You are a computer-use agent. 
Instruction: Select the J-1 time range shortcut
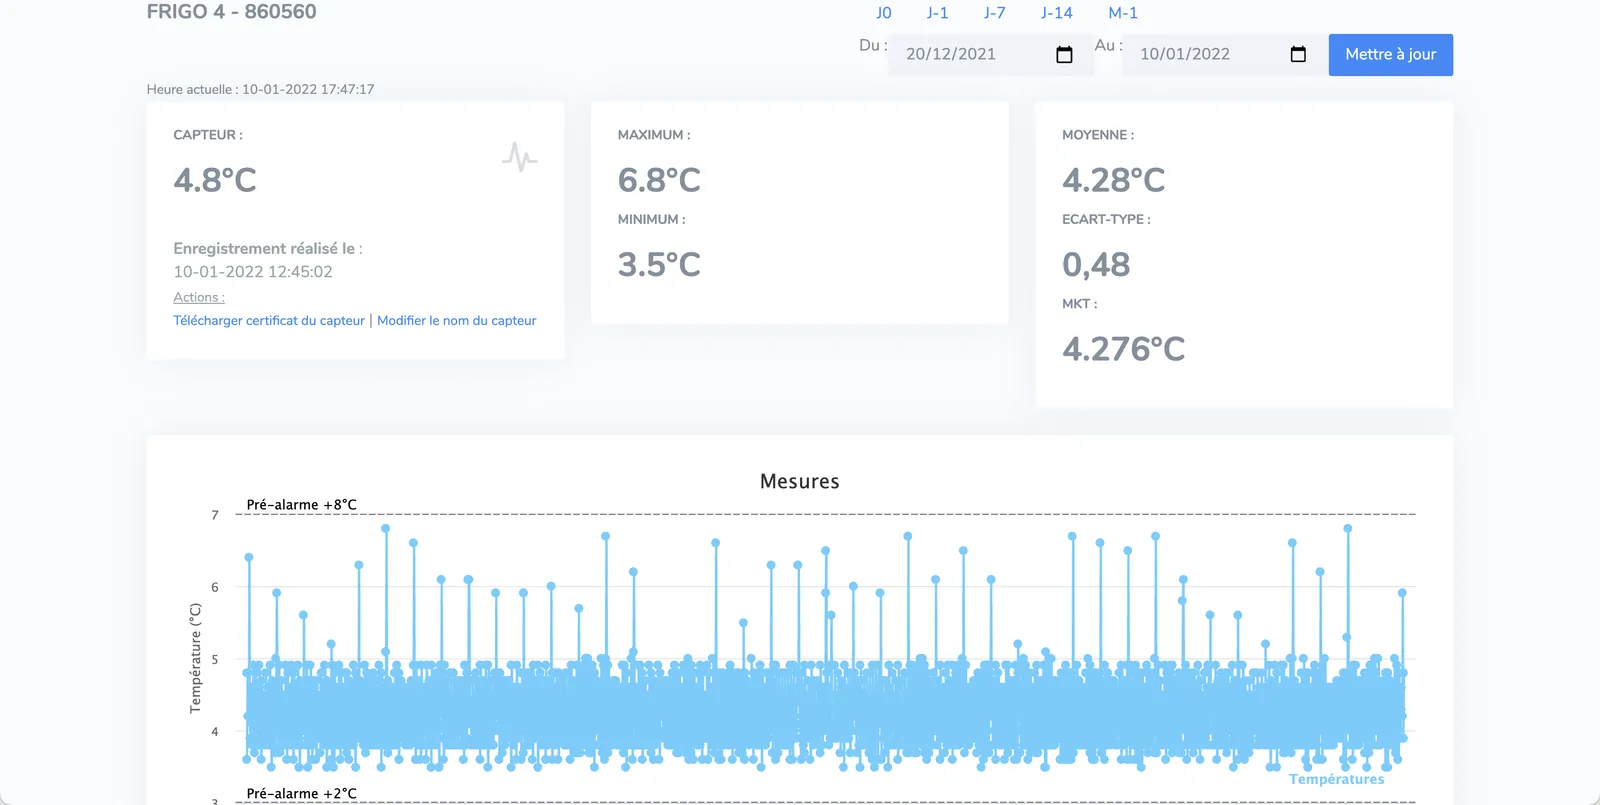click(937, 13)
